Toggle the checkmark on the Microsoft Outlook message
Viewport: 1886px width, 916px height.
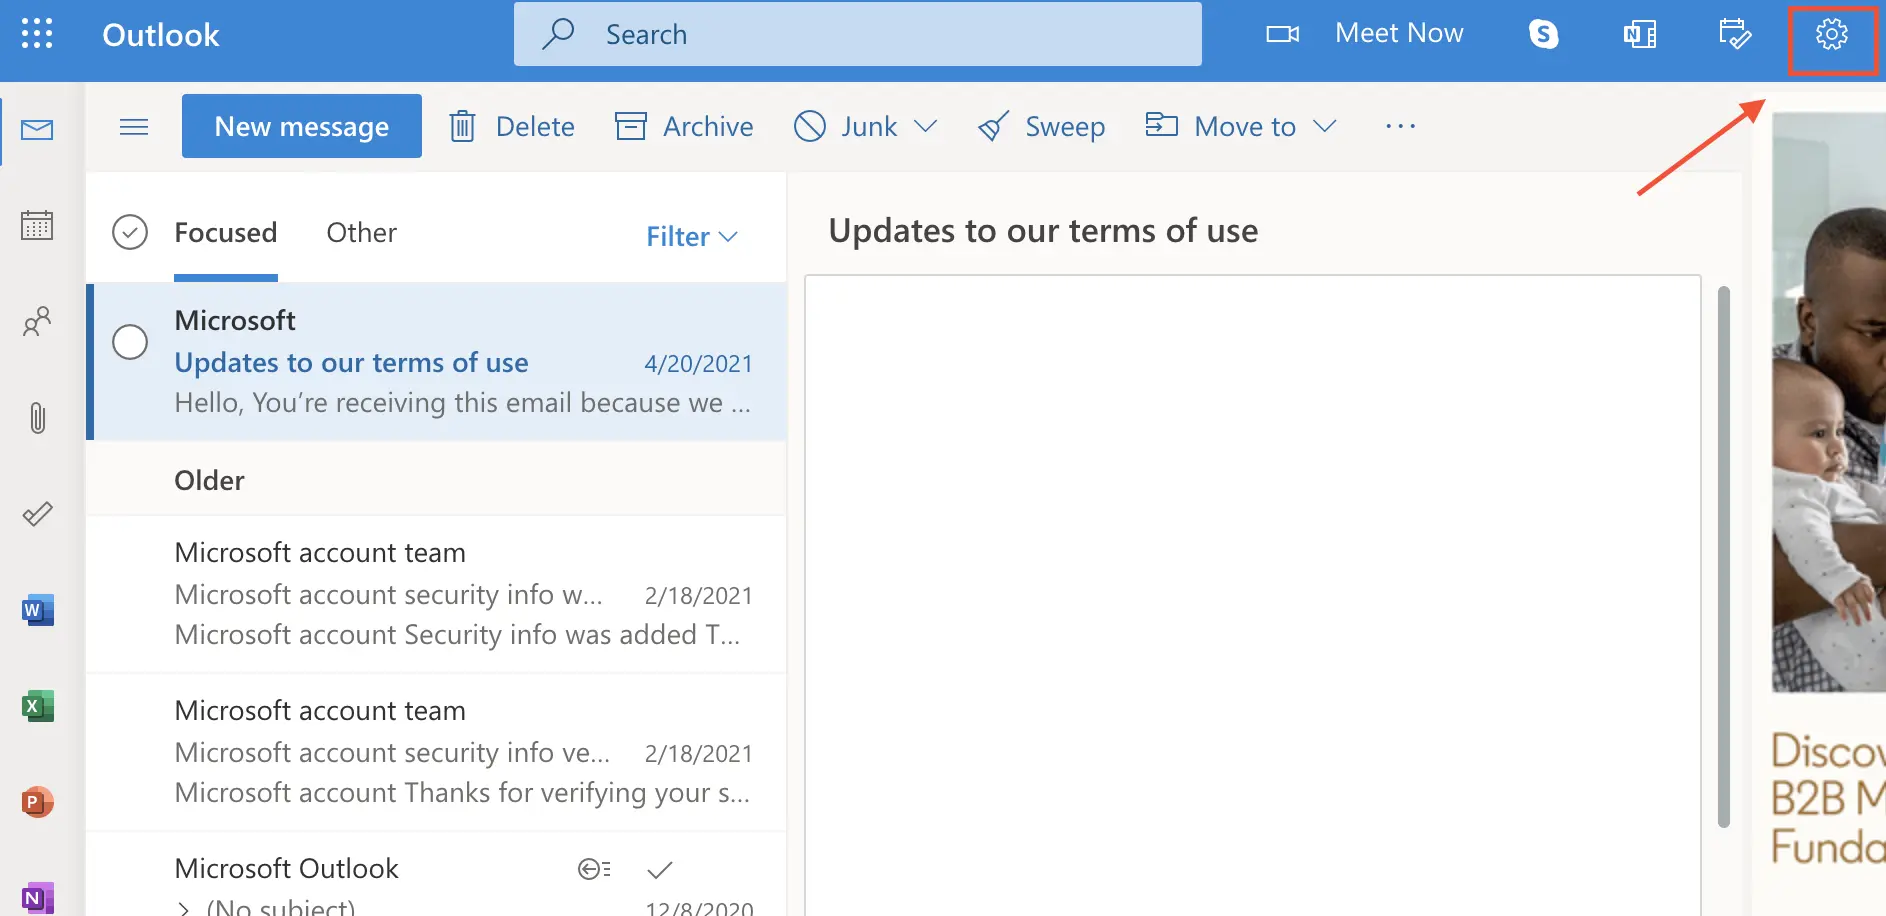[x=659, y=868]
